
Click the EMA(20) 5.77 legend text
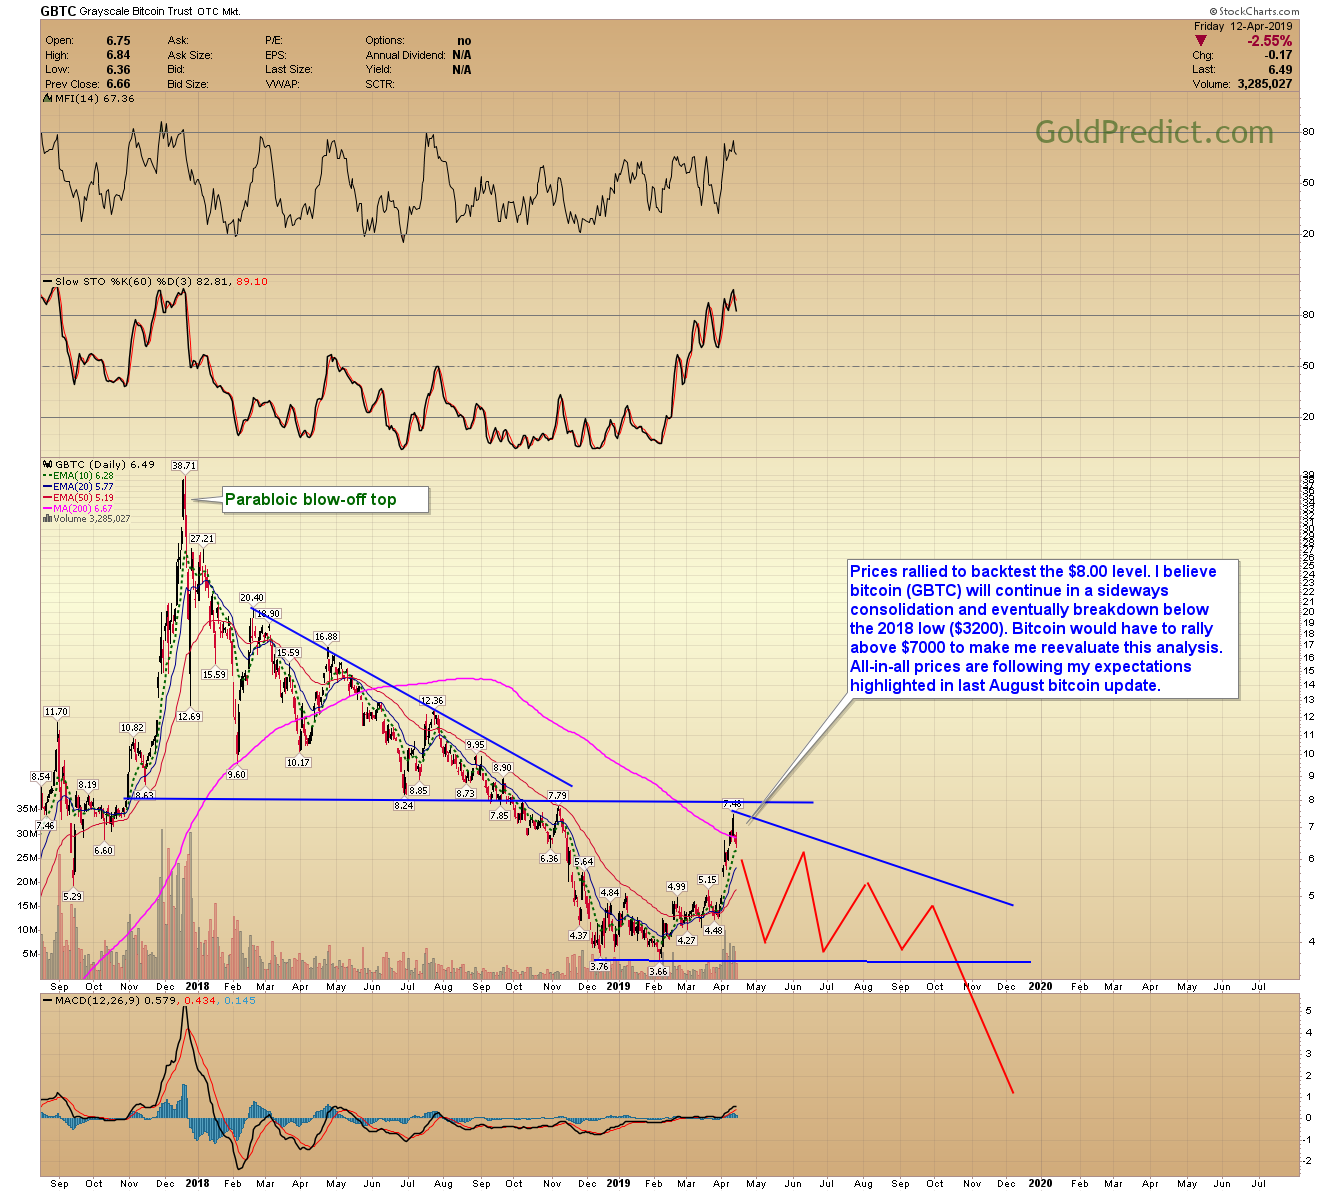[x=83, y=487]
